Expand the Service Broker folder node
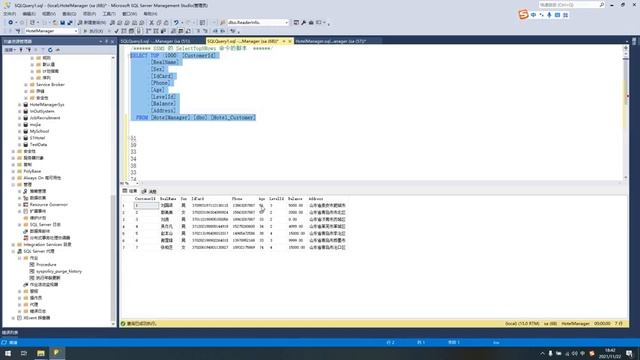Screen dimensions: 640x360 click(x=26, y=84)
